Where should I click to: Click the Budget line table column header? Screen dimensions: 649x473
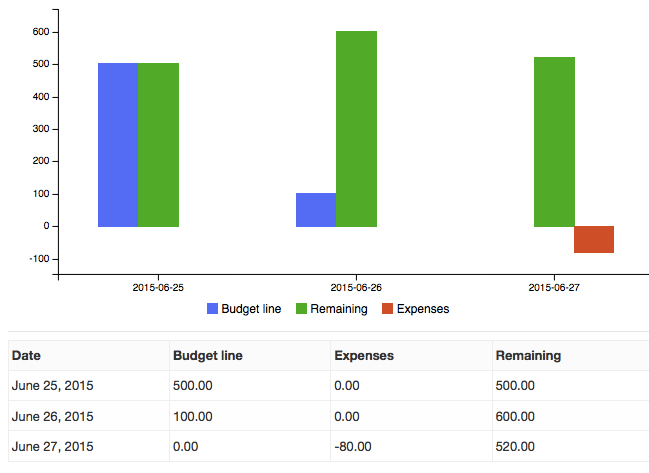208,355
